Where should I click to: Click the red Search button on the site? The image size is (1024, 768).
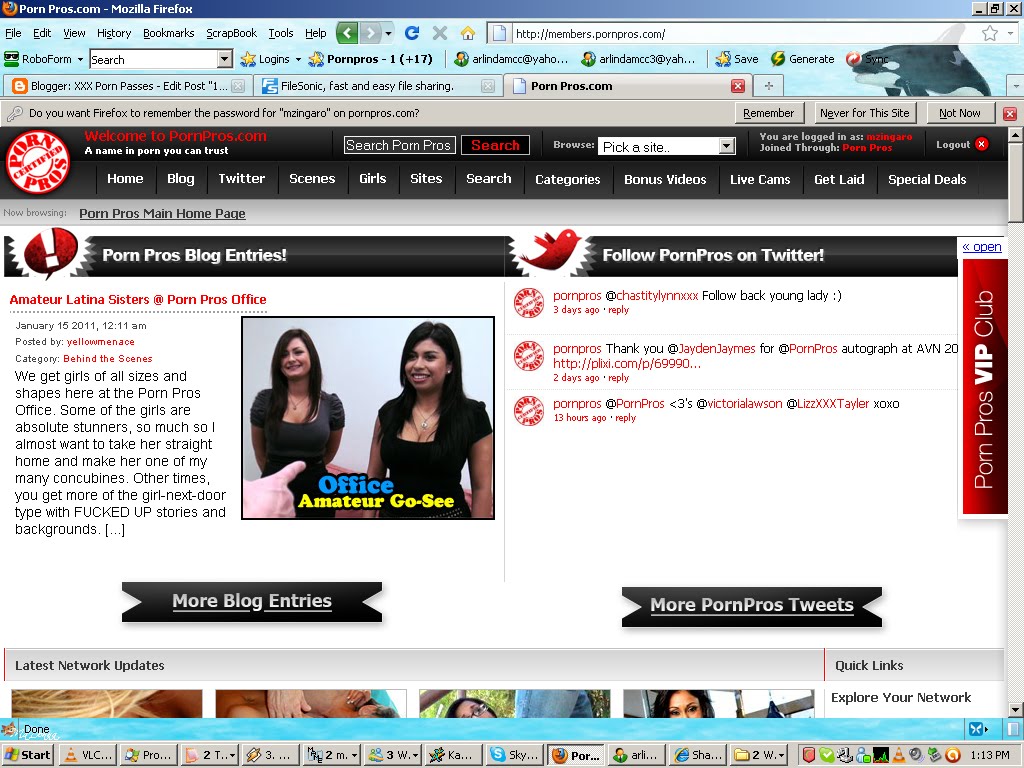[495, 145]
